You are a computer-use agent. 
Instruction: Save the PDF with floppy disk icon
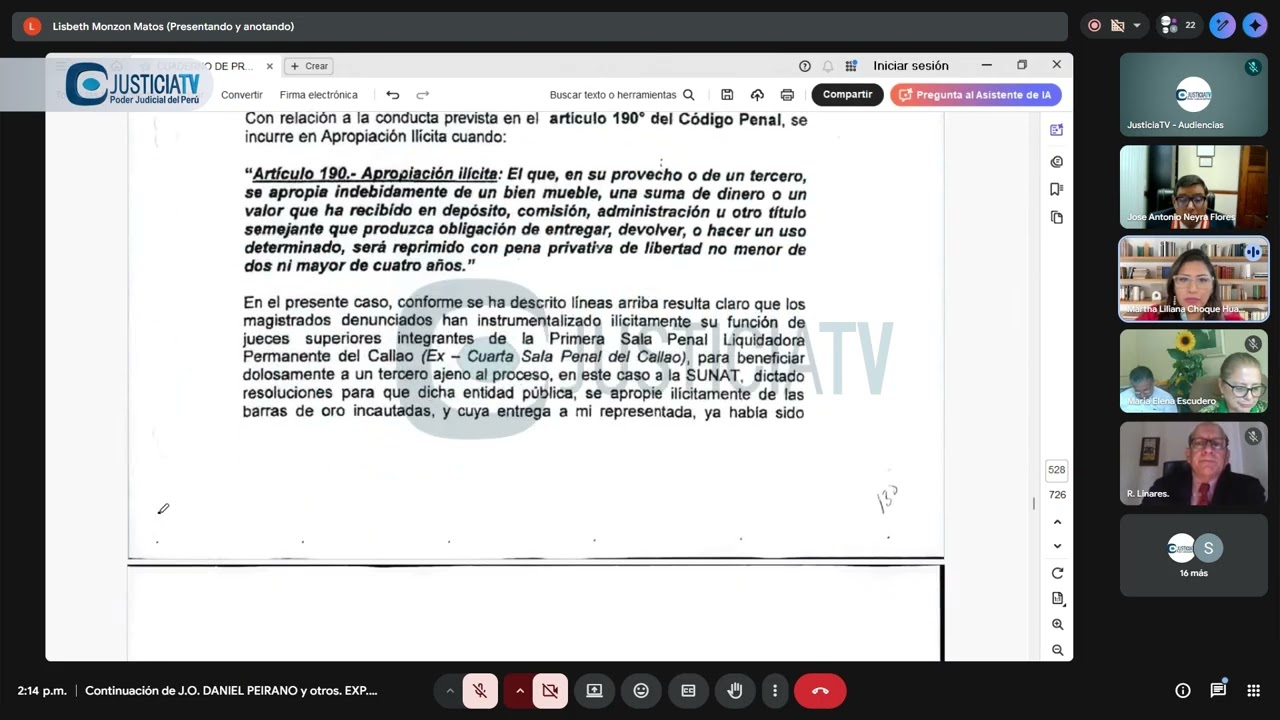tap(727, 95)
